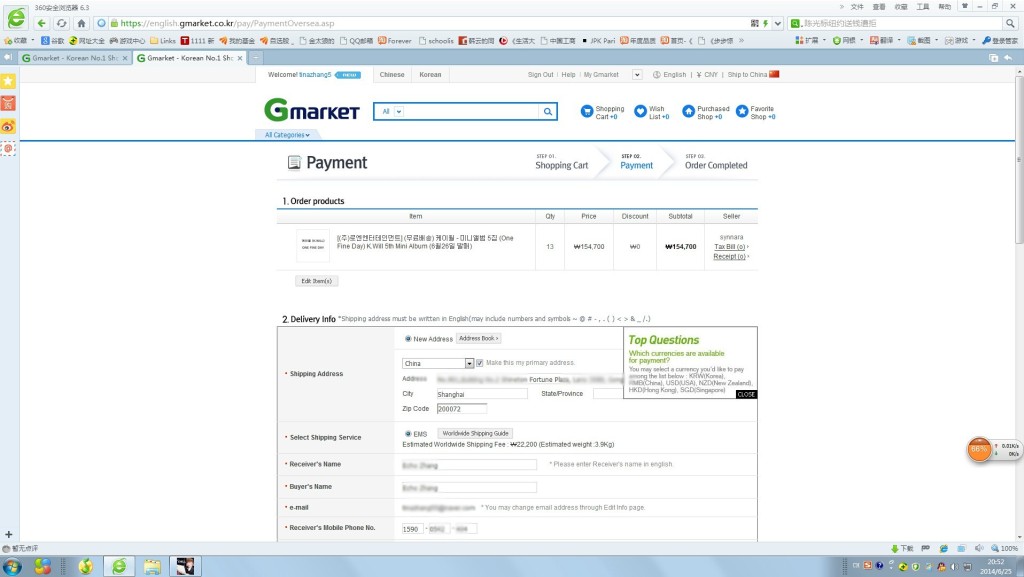Switch to the first Gmarket browser tab
This screenshot has width=1024, height=577.
[74, 58]
